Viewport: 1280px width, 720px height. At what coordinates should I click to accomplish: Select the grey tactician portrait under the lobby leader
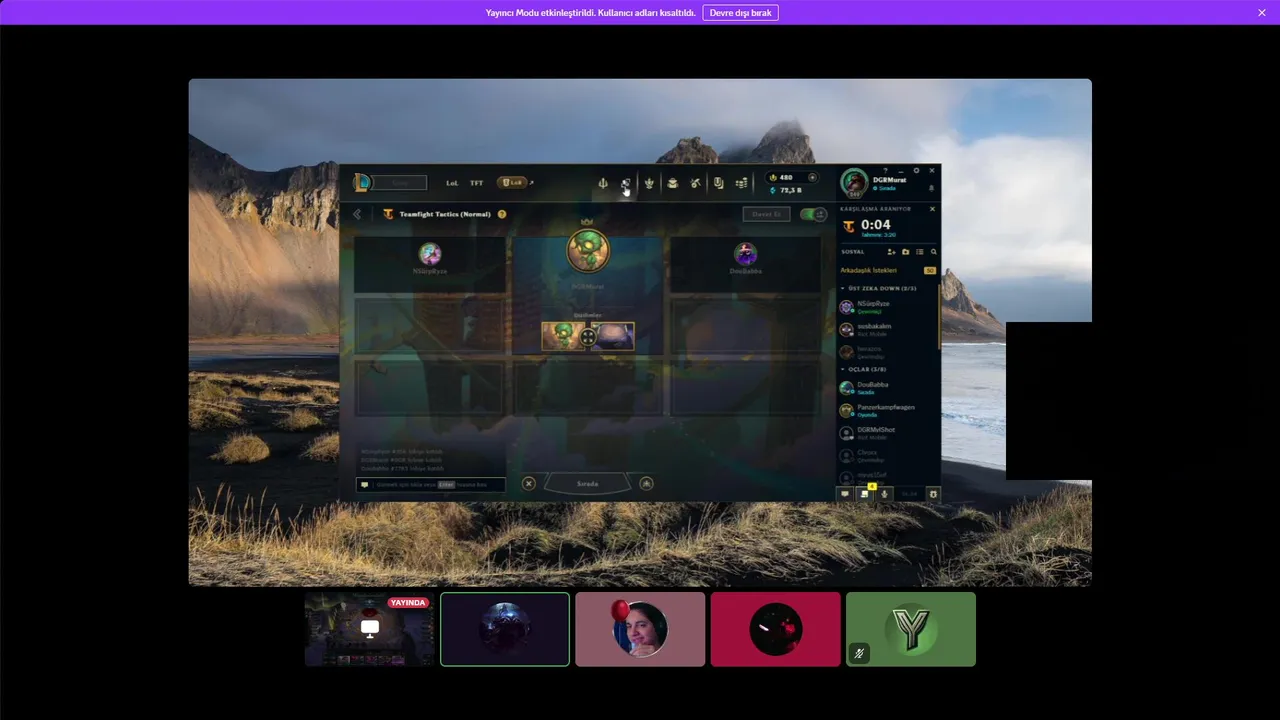tap(612, 336)
